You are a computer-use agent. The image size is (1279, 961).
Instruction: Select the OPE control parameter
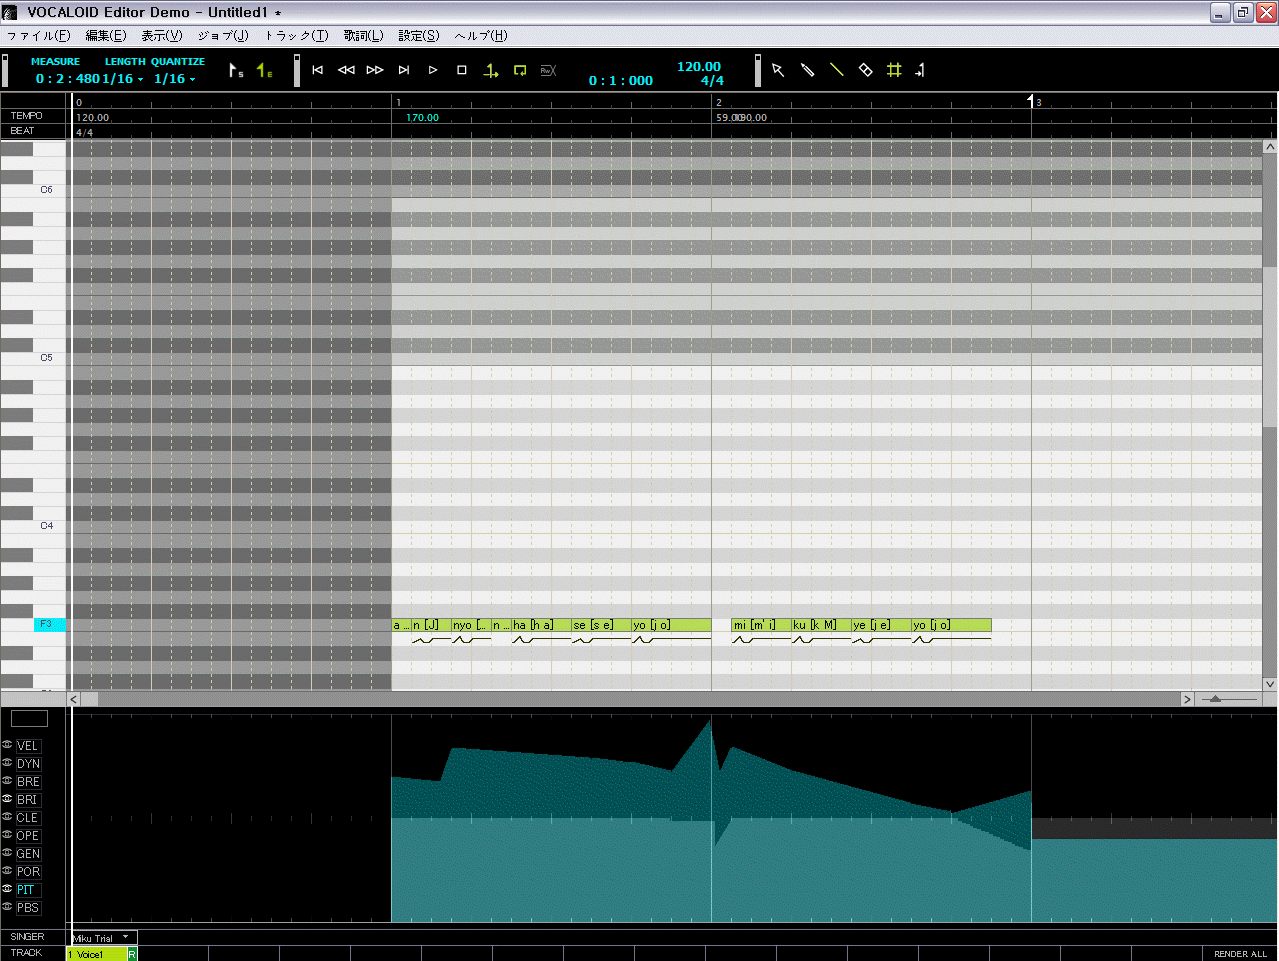coord(28,836)
